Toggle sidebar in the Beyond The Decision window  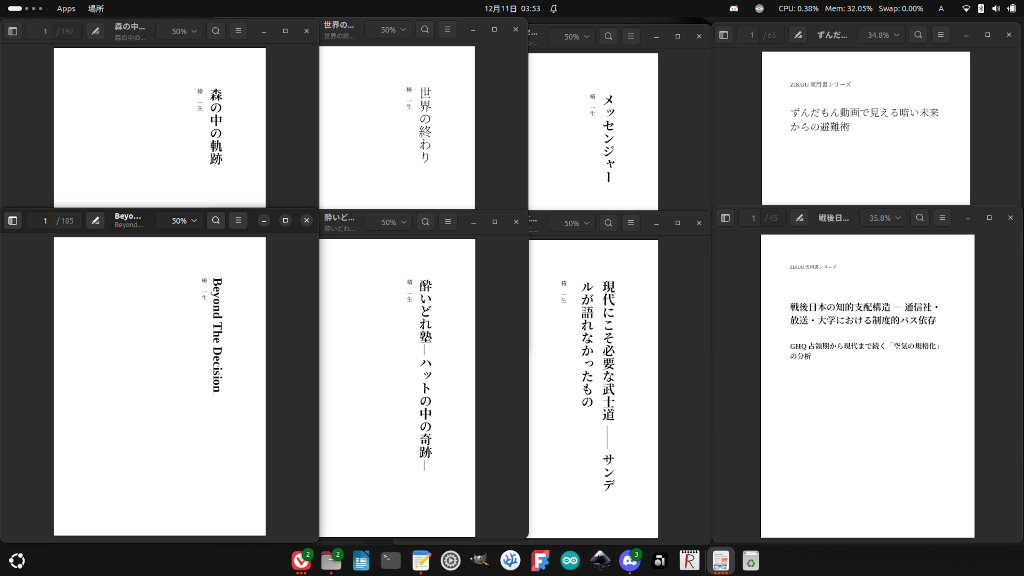12,220
